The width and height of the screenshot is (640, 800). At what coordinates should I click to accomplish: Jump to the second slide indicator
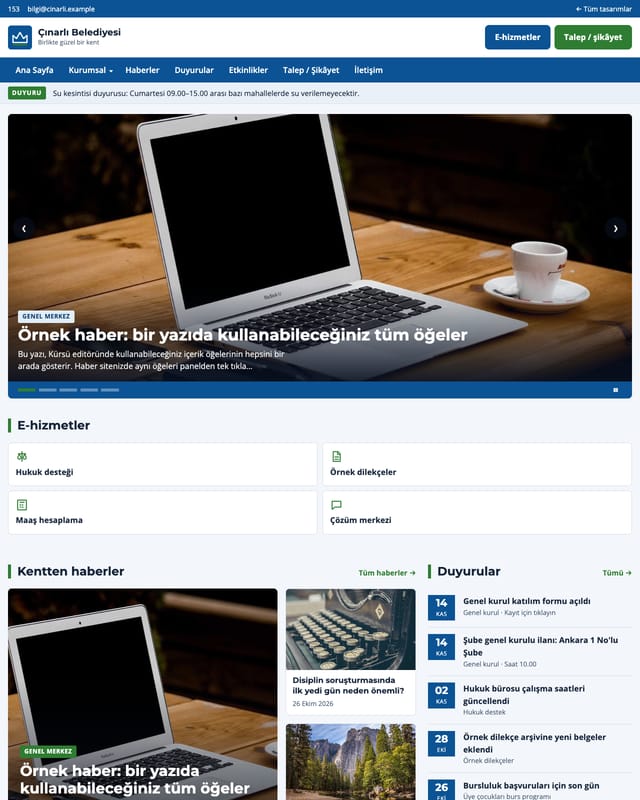pyautogui.click(x=47, y=390)
